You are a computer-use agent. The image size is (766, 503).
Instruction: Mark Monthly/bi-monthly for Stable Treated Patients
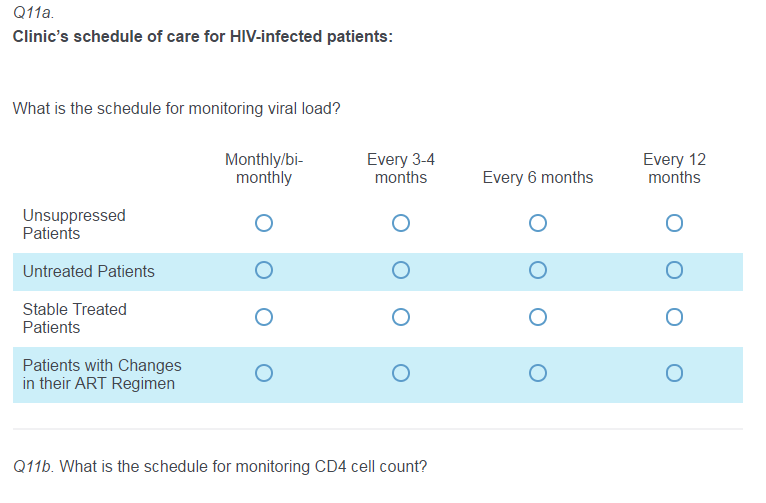(x=264, y=317)
